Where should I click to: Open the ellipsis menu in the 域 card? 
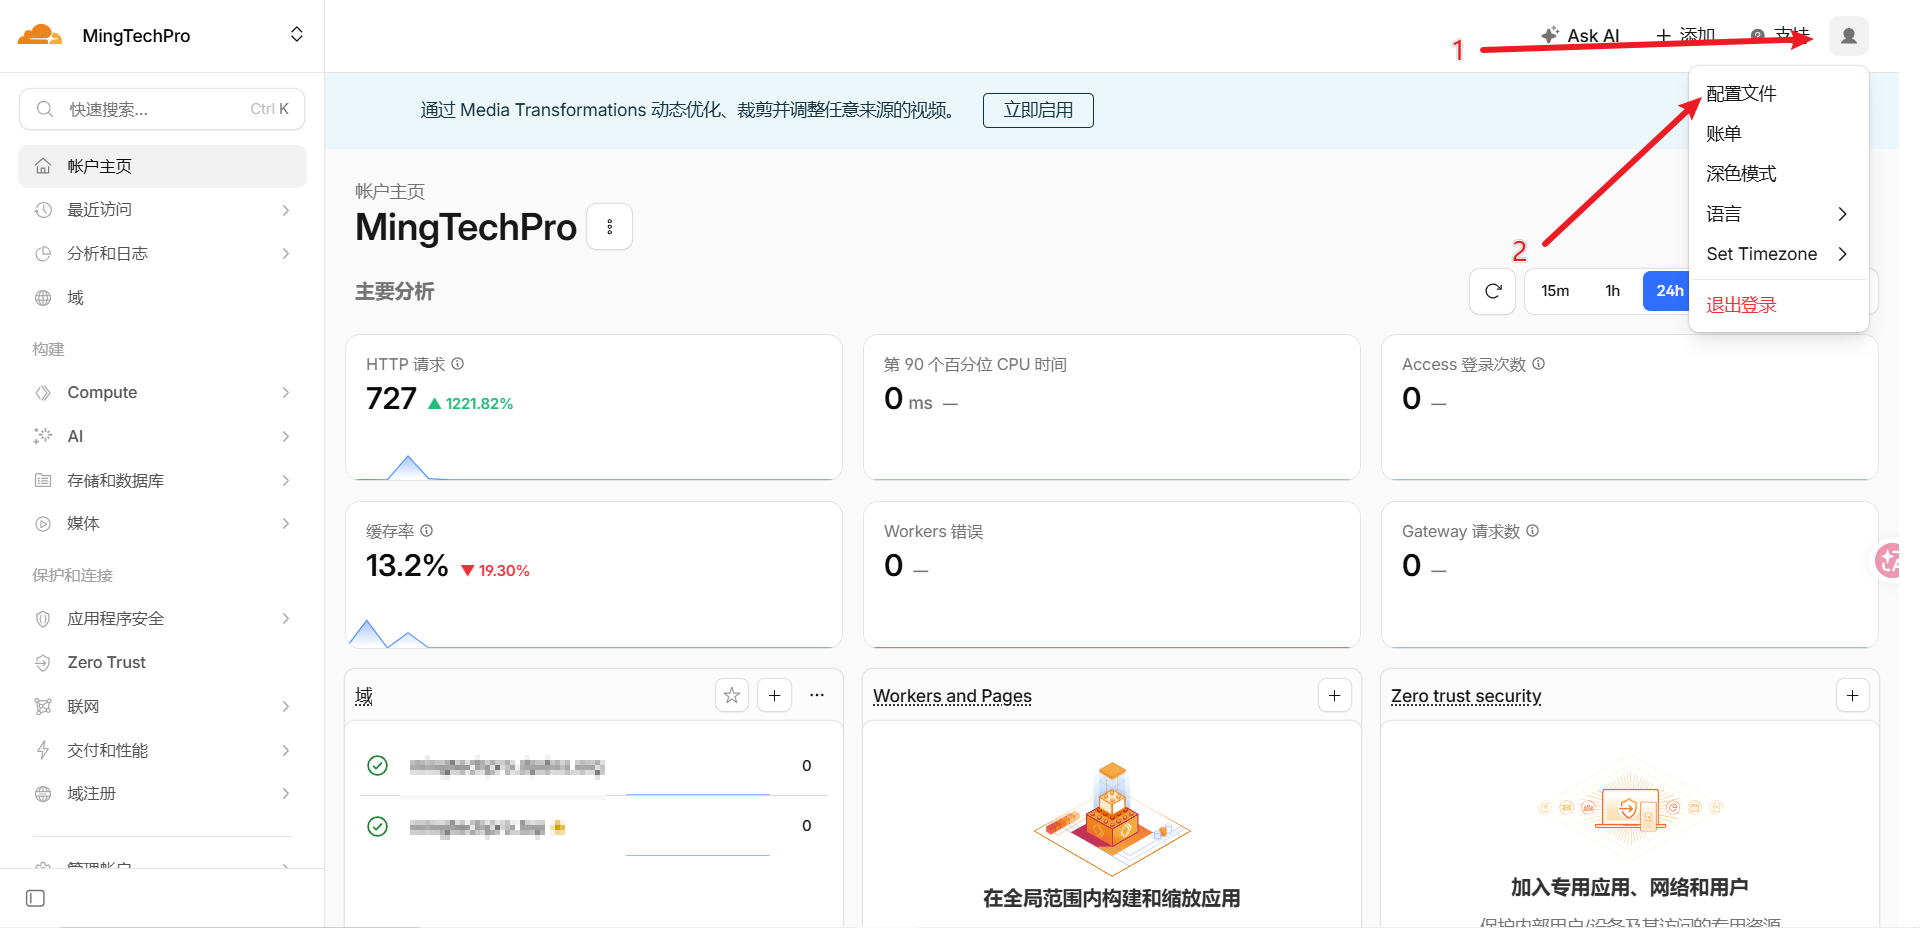(x=817, y=695)
